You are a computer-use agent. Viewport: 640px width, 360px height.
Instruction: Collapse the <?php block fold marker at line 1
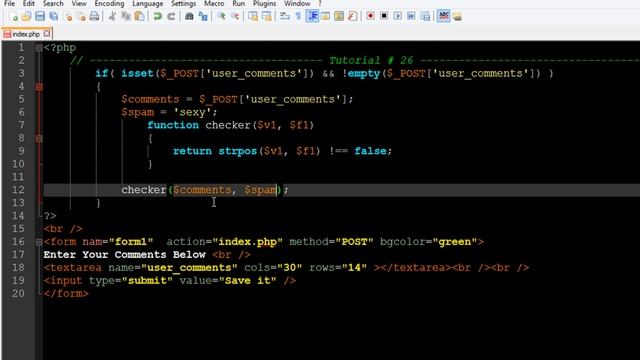tap(39, 48)
